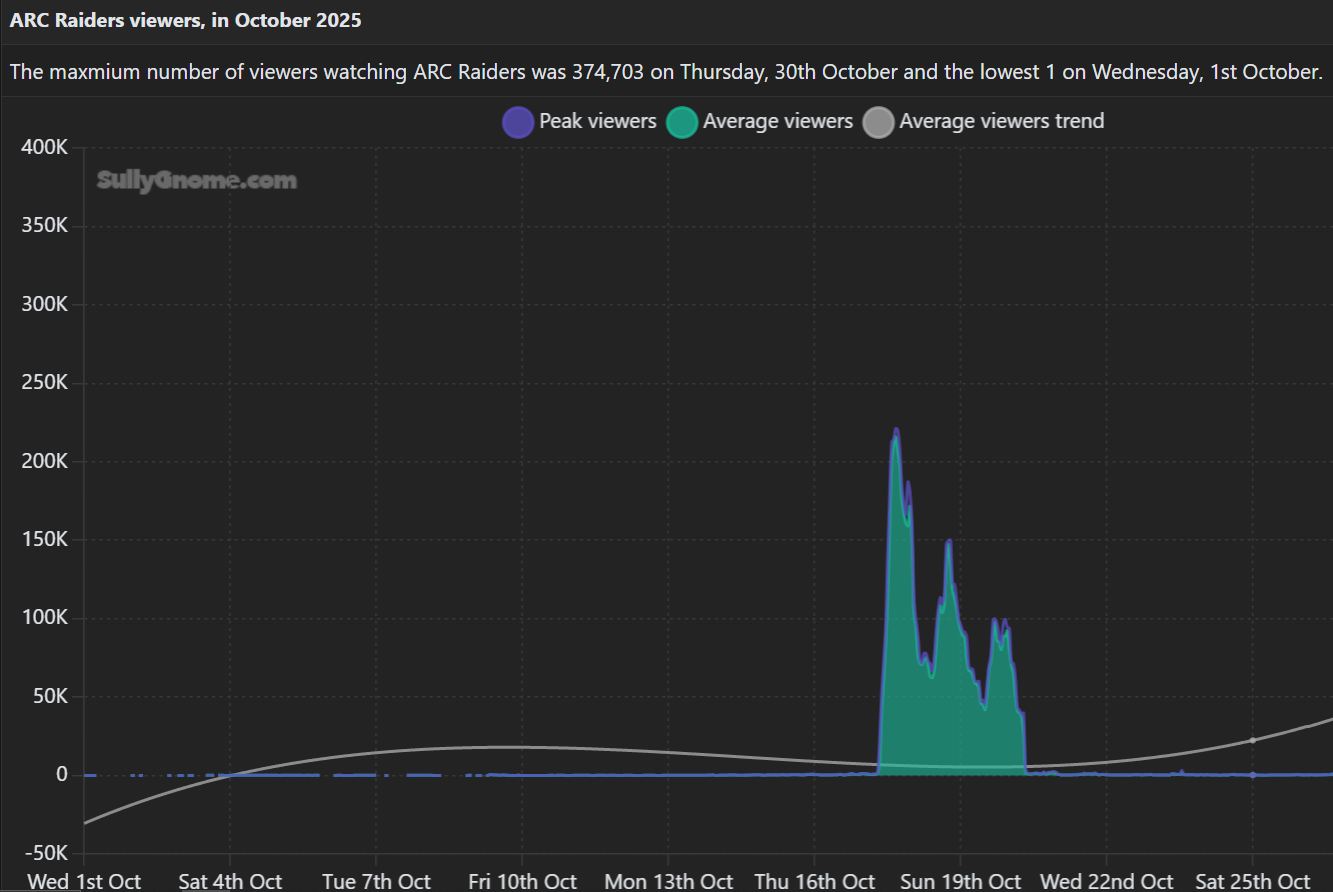Click the Fri 10th Oct axis label
The width and height of the screenshot is (1333, 892).
click(x=522, y=881)
